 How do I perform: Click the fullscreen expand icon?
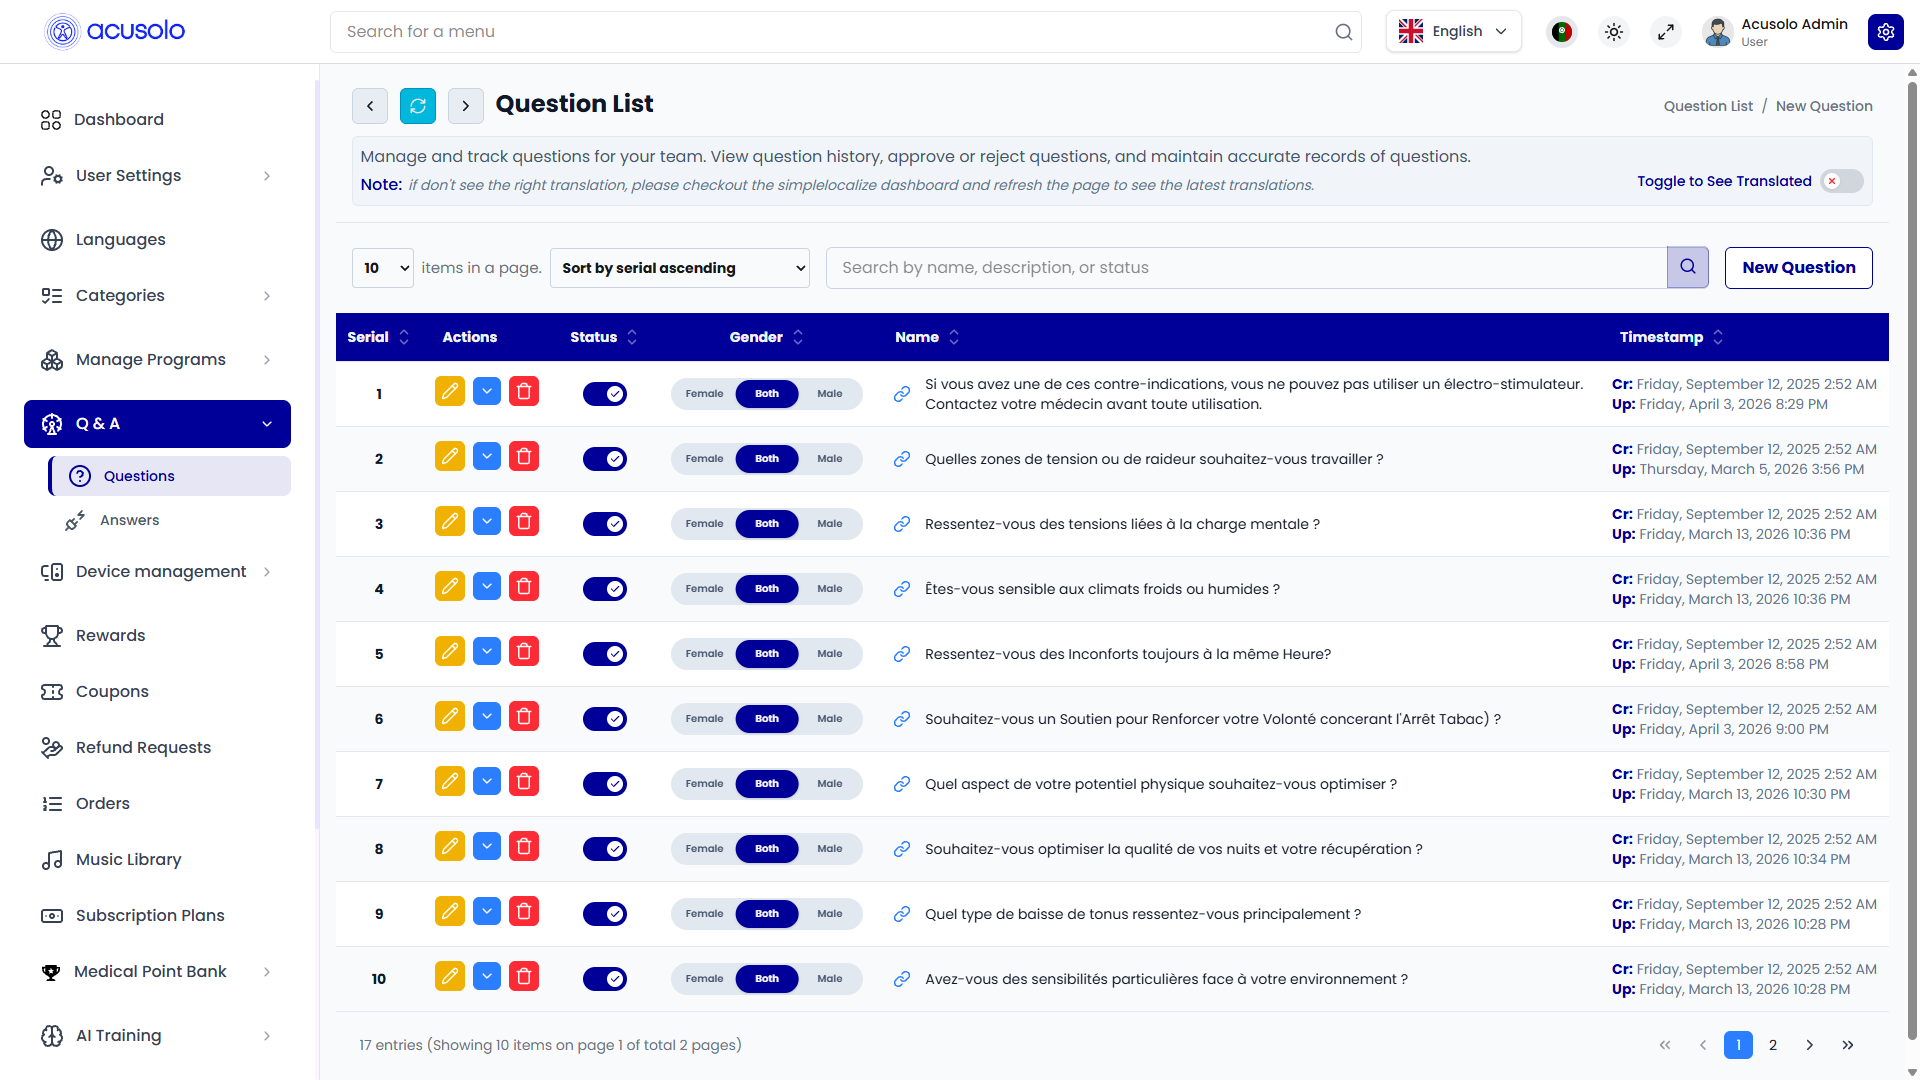(x=1666, y=32)
